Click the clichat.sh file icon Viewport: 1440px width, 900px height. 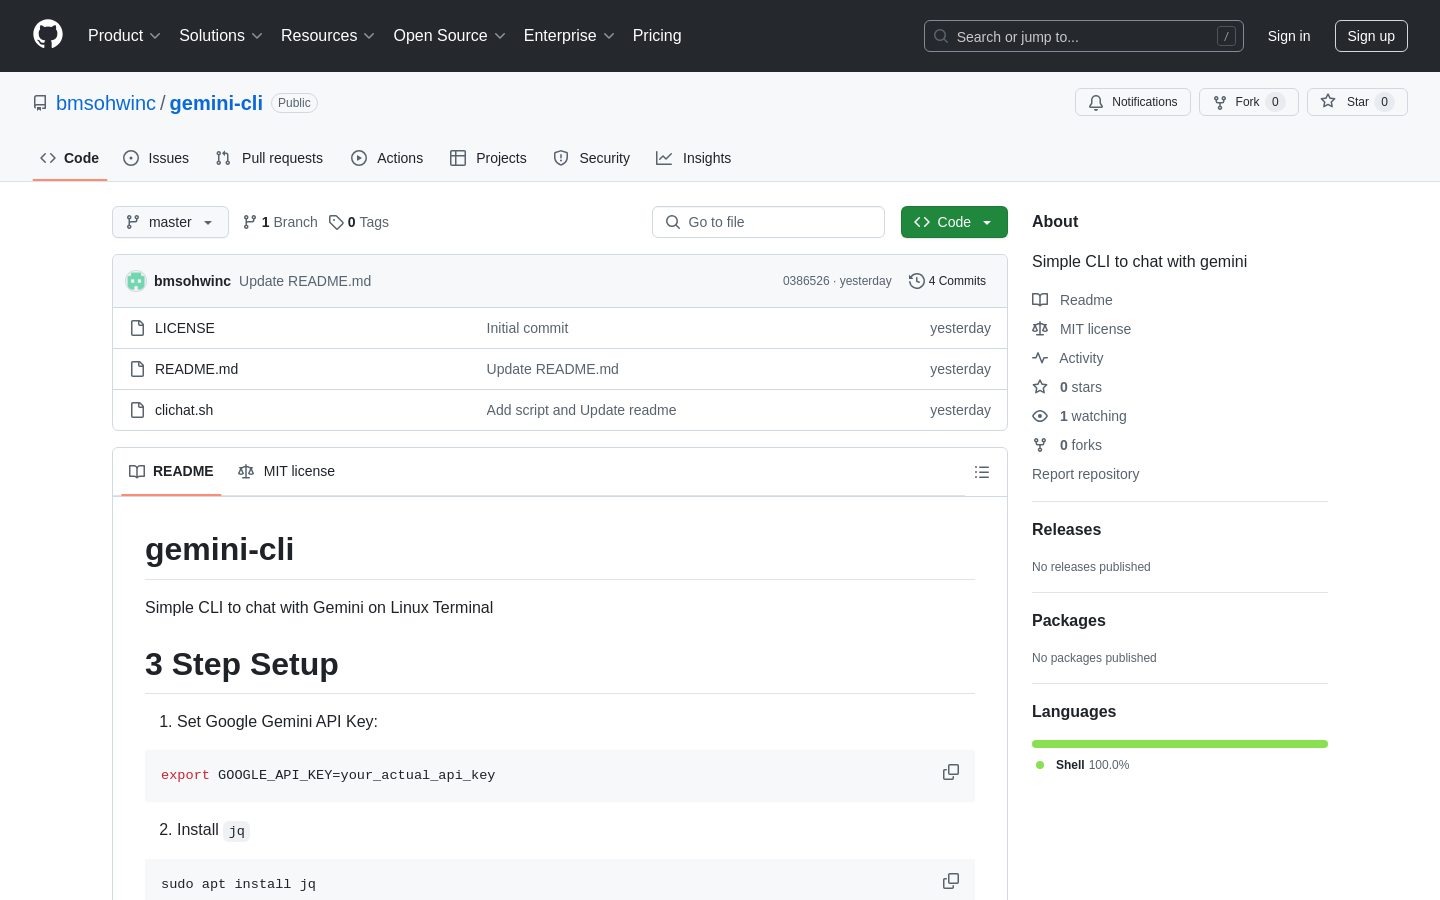[138, 410]
